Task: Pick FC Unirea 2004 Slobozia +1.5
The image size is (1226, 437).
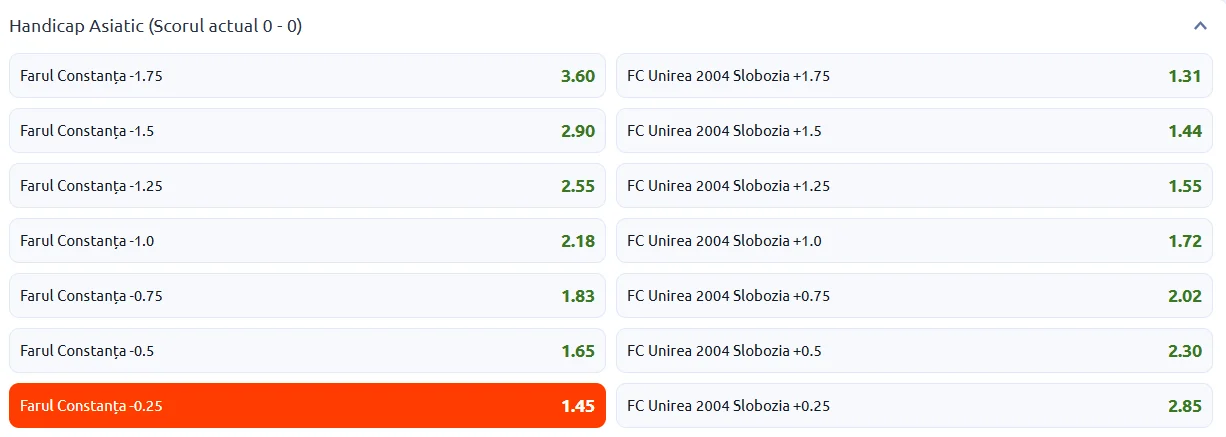Action: click(x=913, y=130)
